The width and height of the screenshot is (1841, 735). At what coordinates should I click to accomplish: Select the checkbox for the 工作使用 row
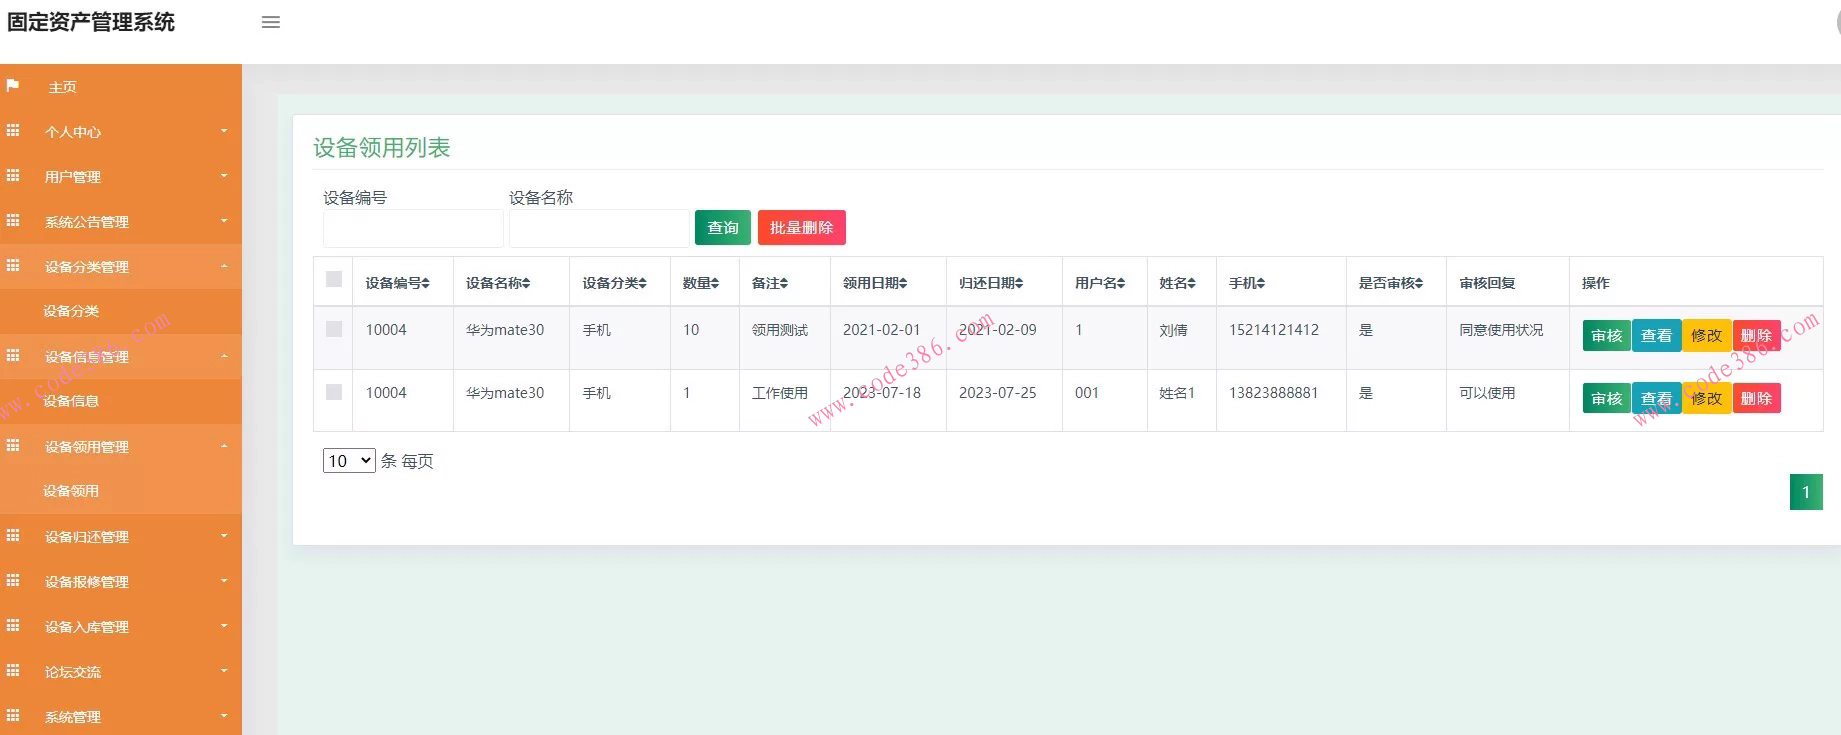click(x=334, y=392)
